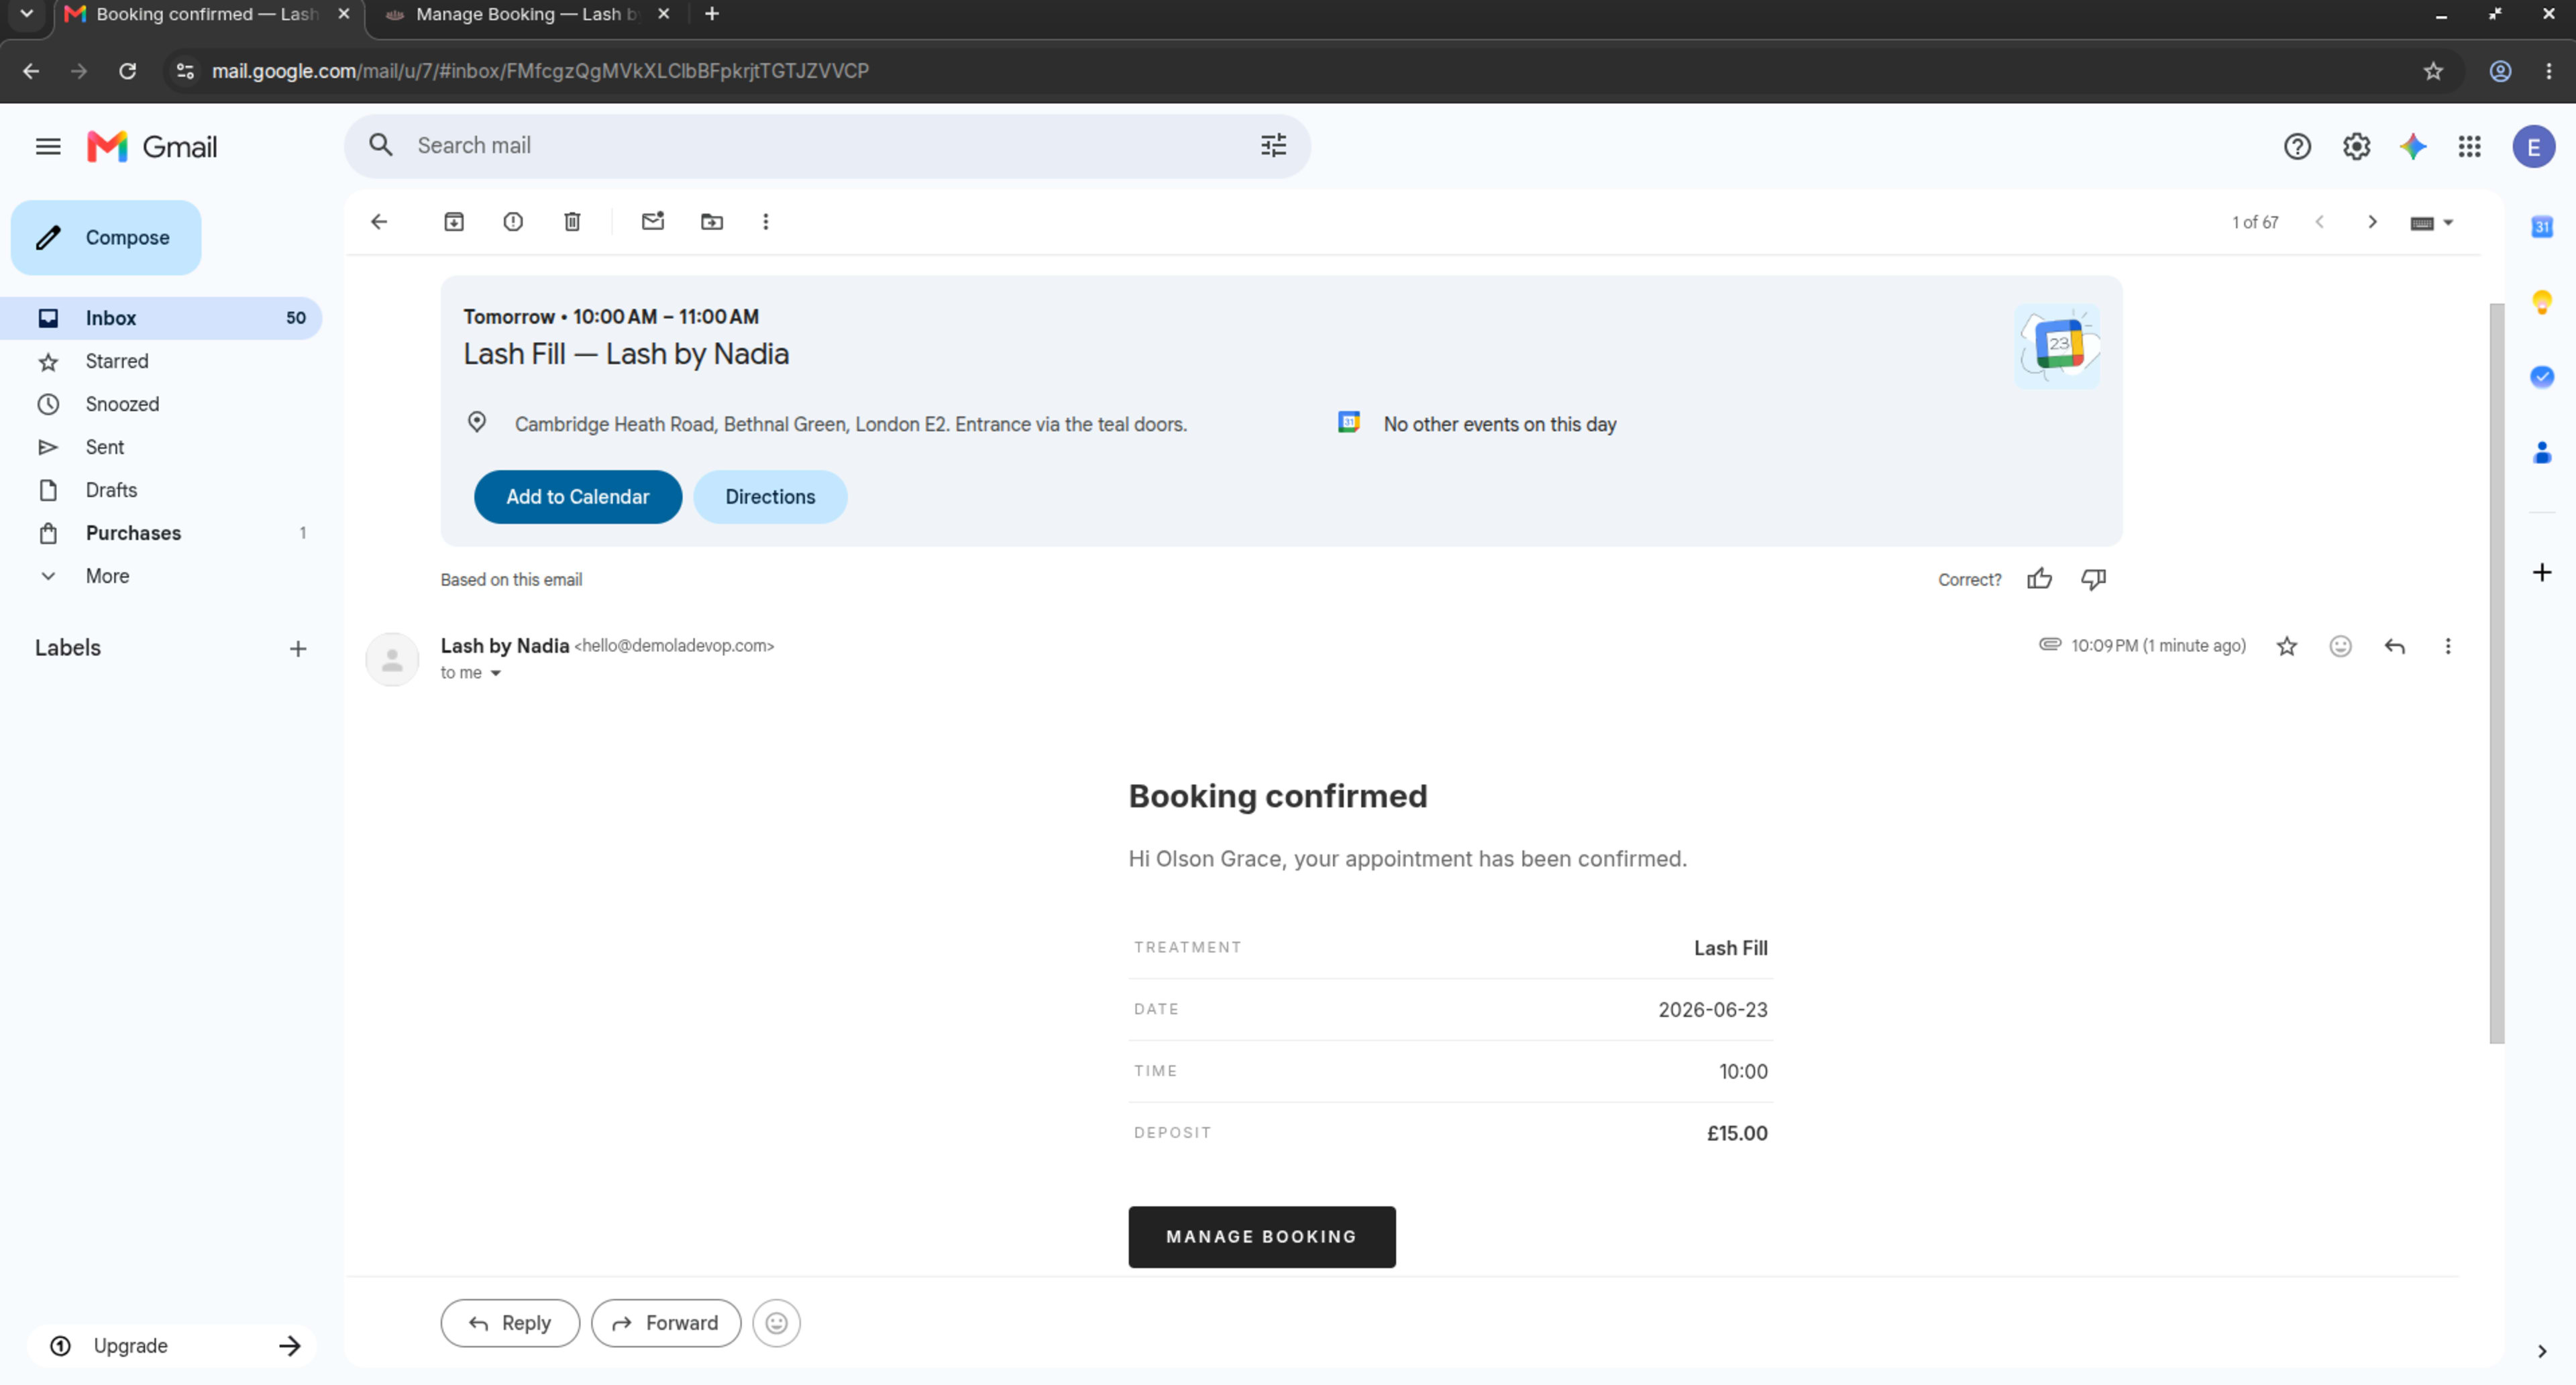Create a new label with plus
The width and height of the screenshot is (2576, 1385).
[x=298, y=649]
